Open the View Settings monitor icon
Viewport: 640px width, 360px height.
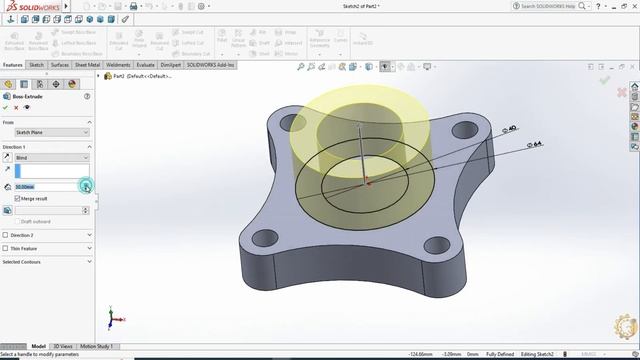click(x=427, y=67)
